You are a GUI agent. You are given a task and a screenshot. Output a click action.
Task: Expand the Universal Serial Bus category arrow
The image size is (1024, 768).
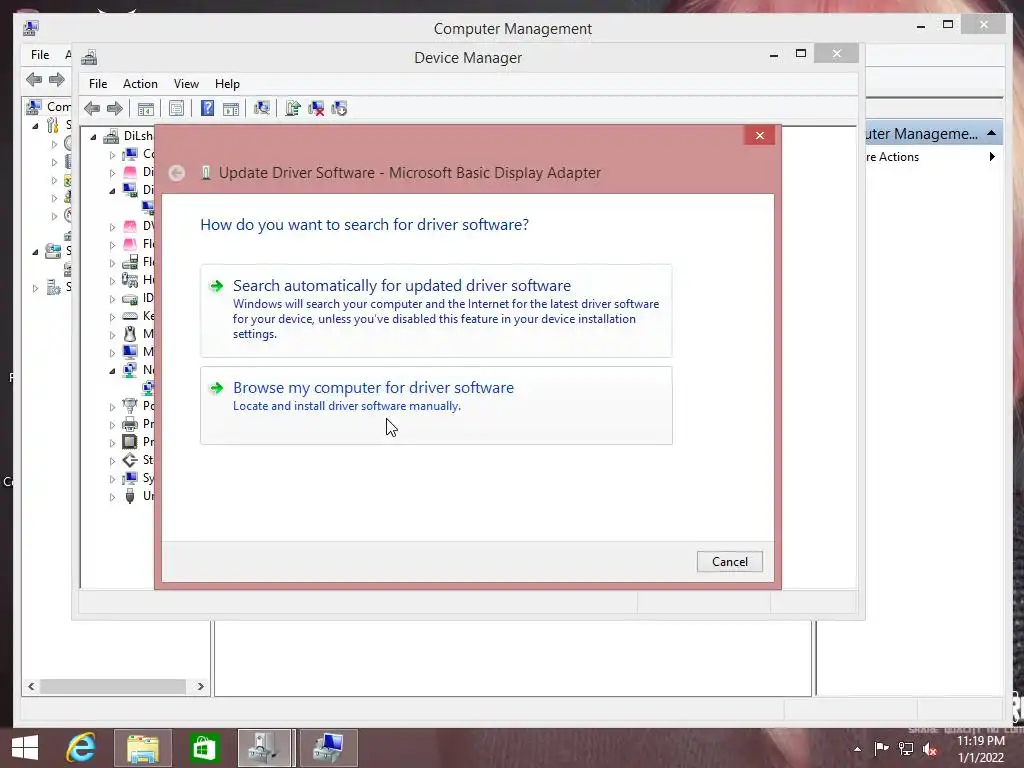coord(112,497)
